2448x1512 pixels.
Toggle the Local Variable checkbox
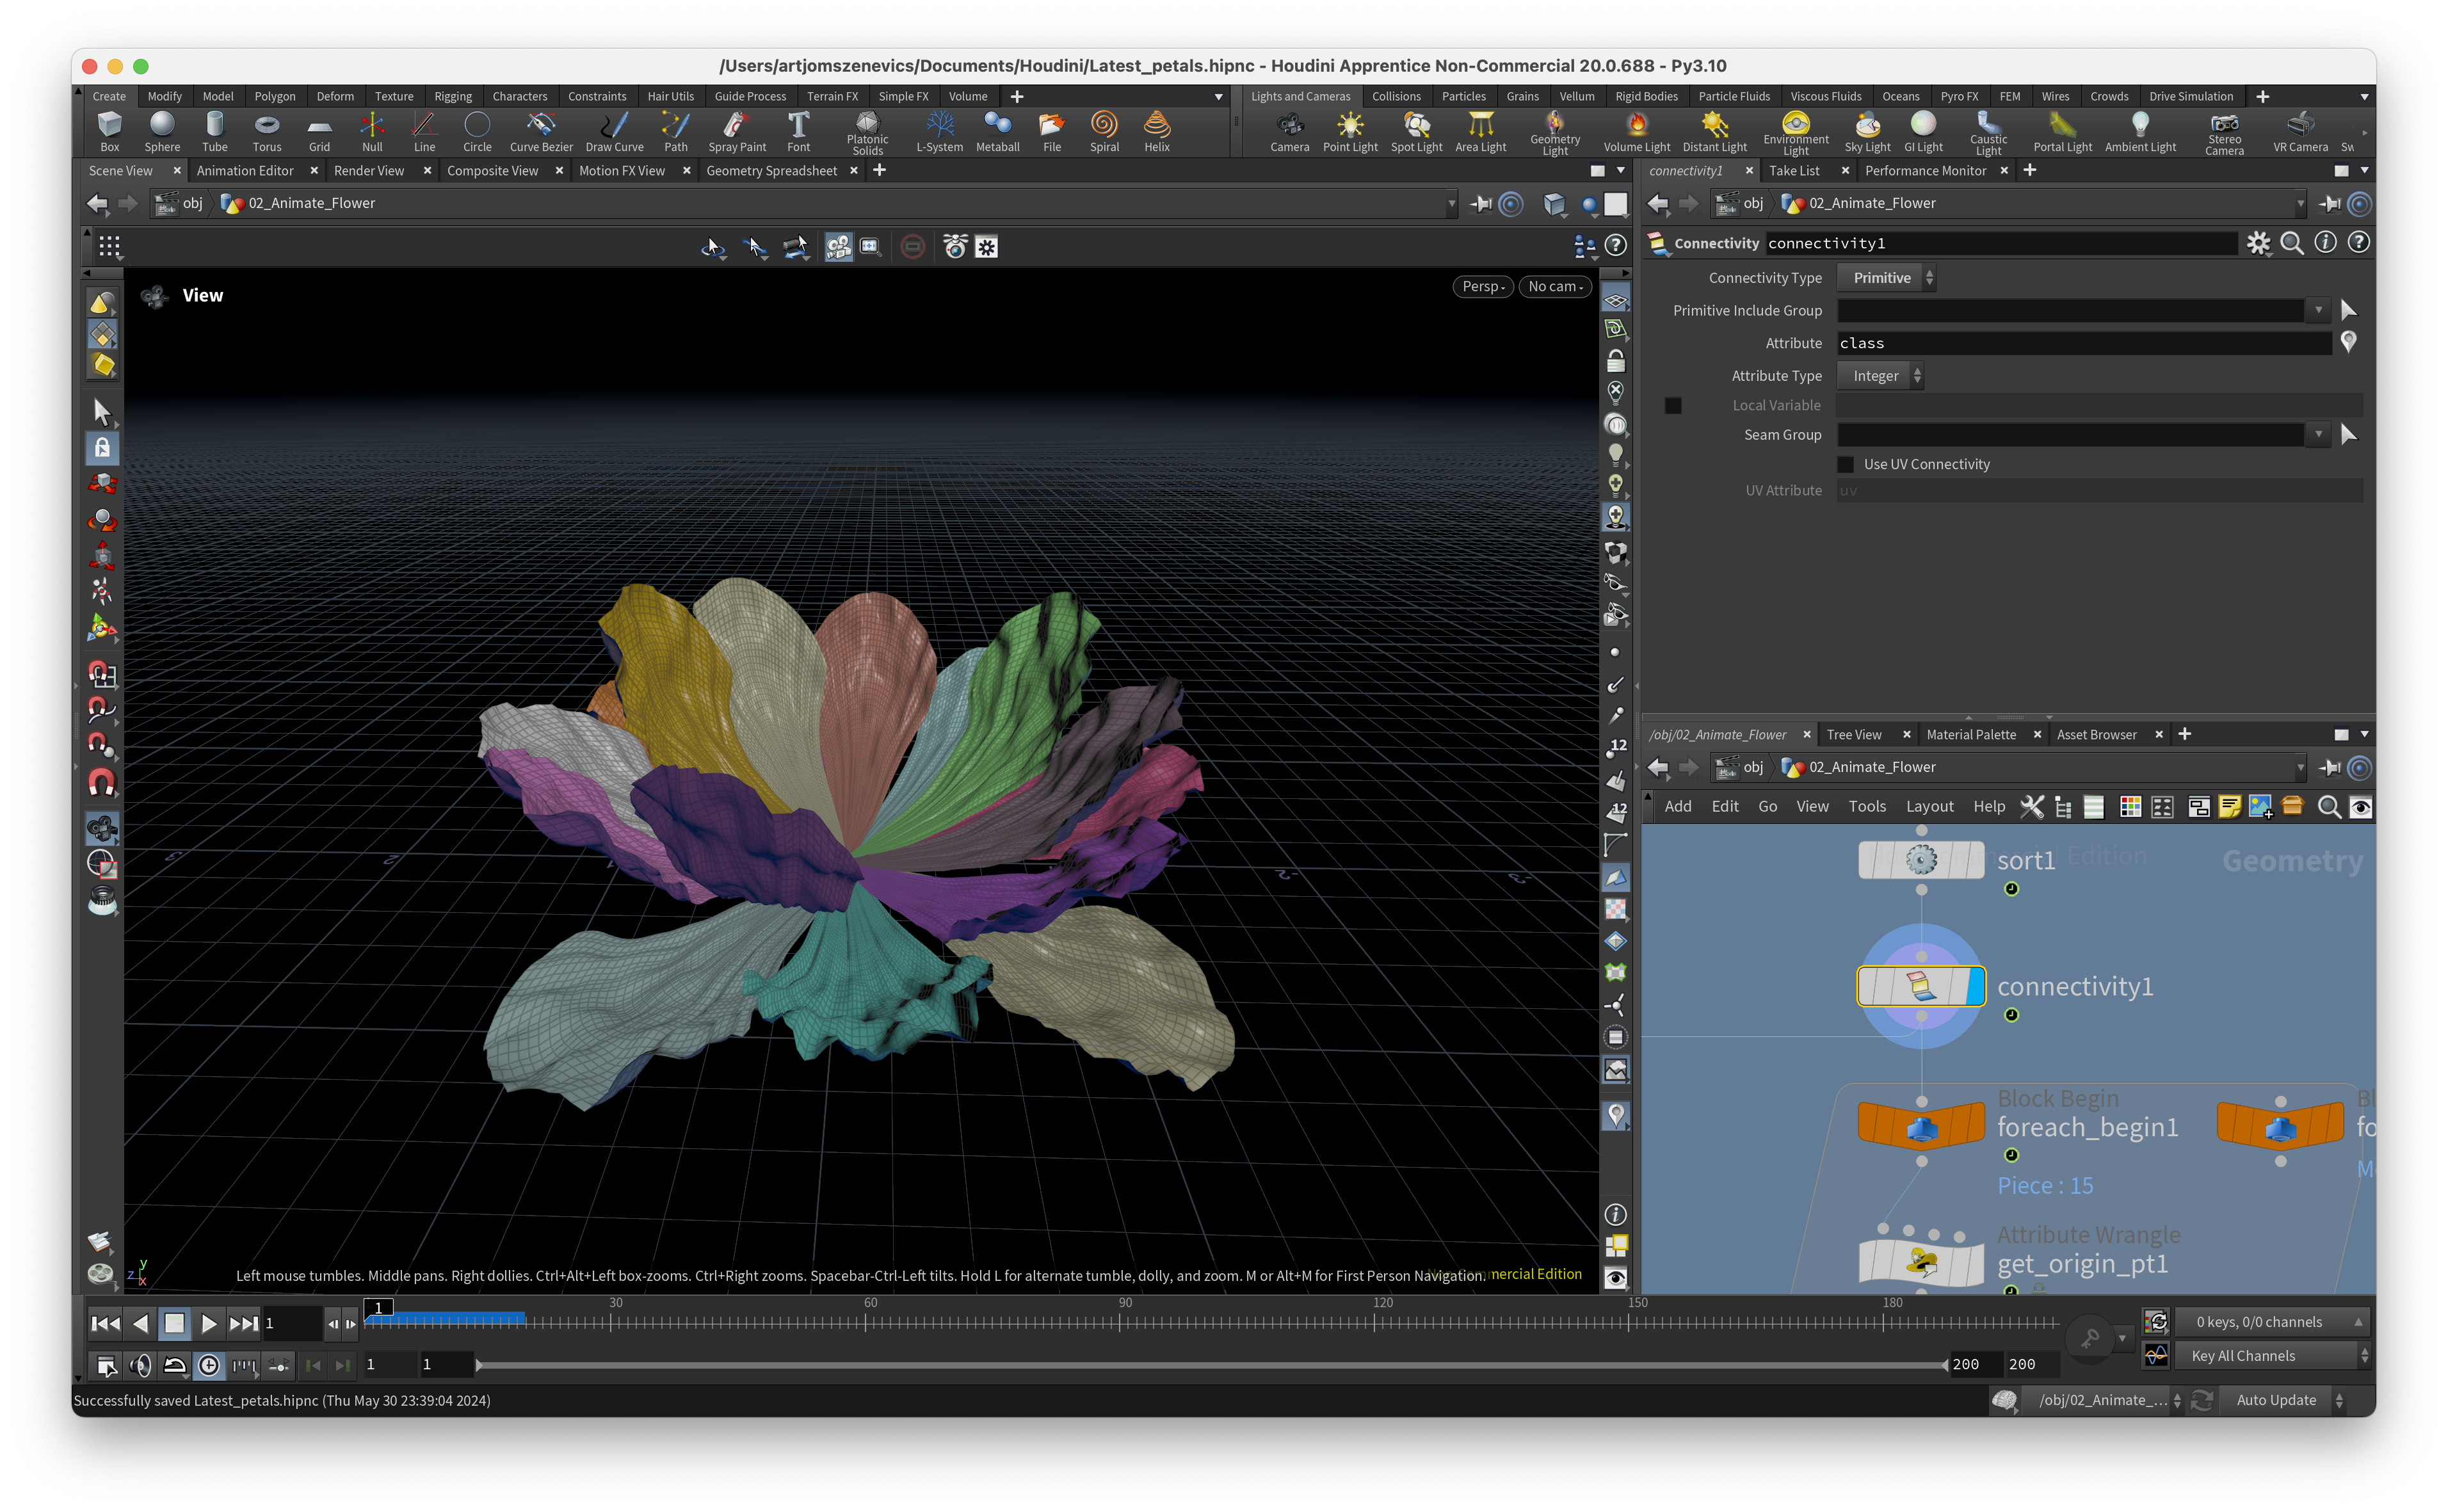tap(1673, 405)
